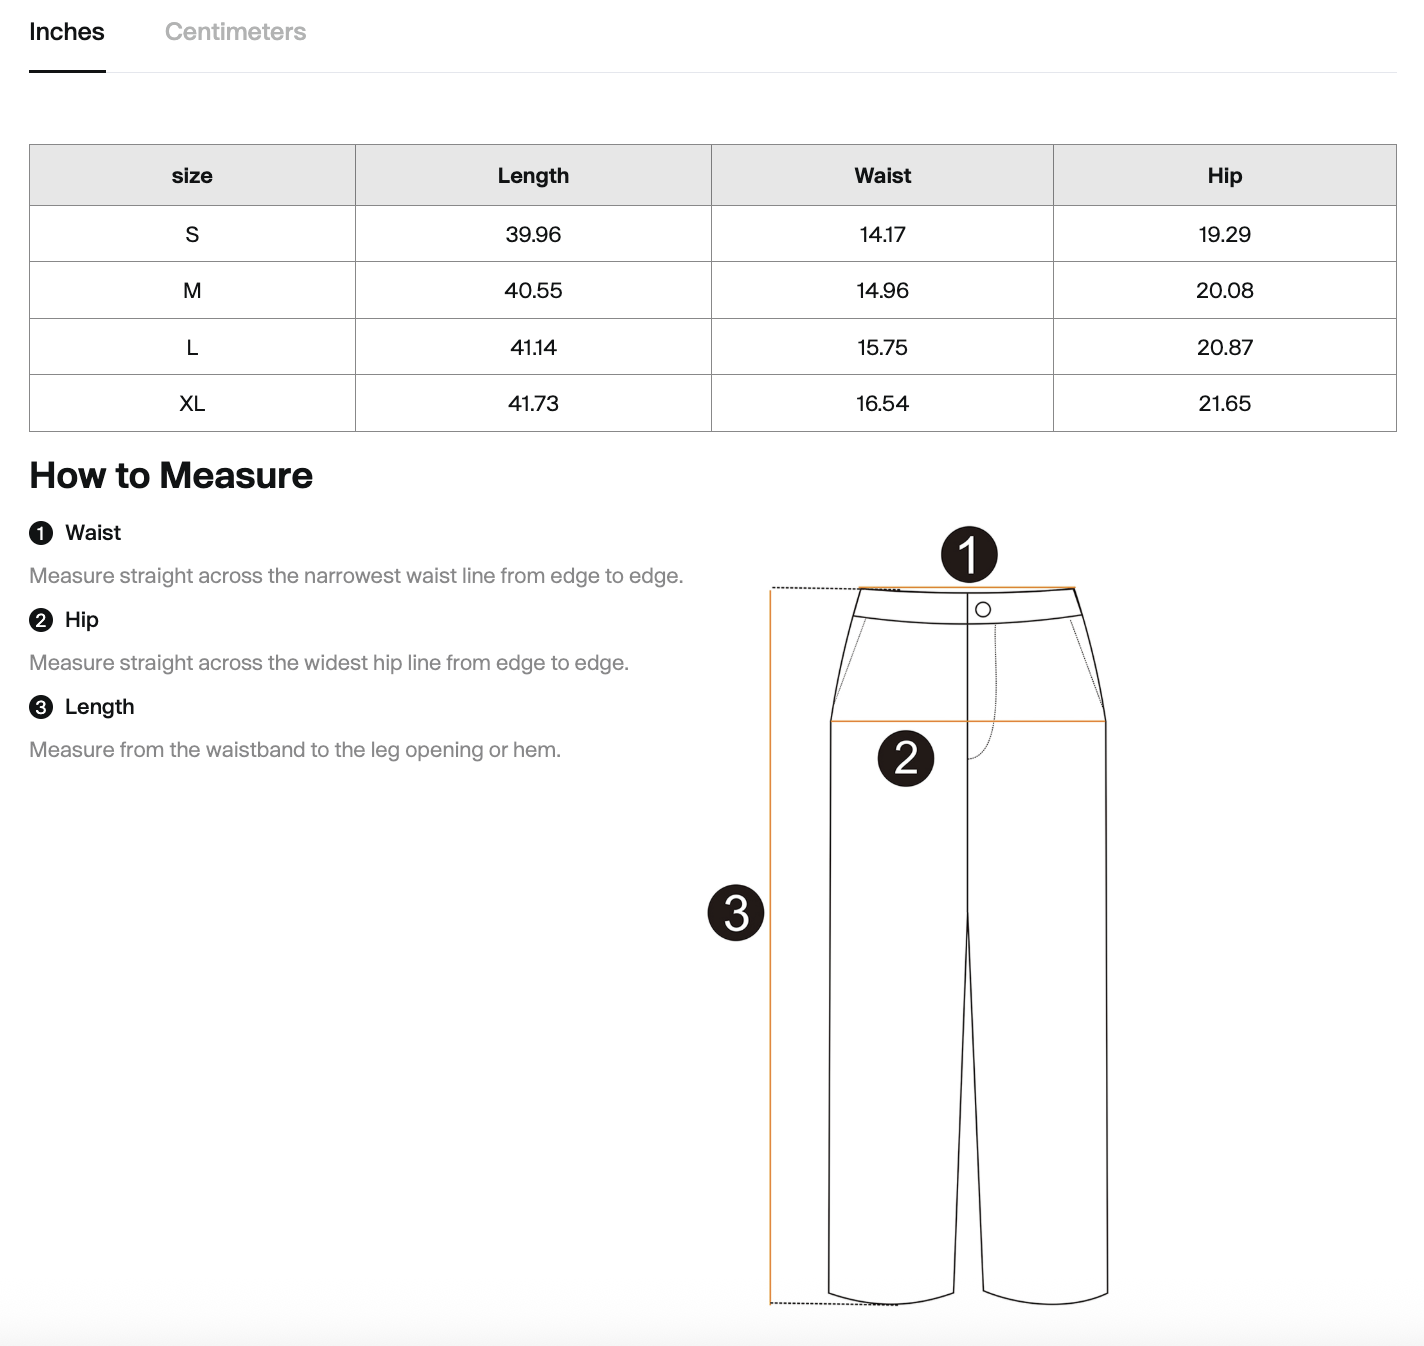The image size is (1424, 1346).
Task: Click the number 1 bullet beside Waist
Action: tap(41, 533)
